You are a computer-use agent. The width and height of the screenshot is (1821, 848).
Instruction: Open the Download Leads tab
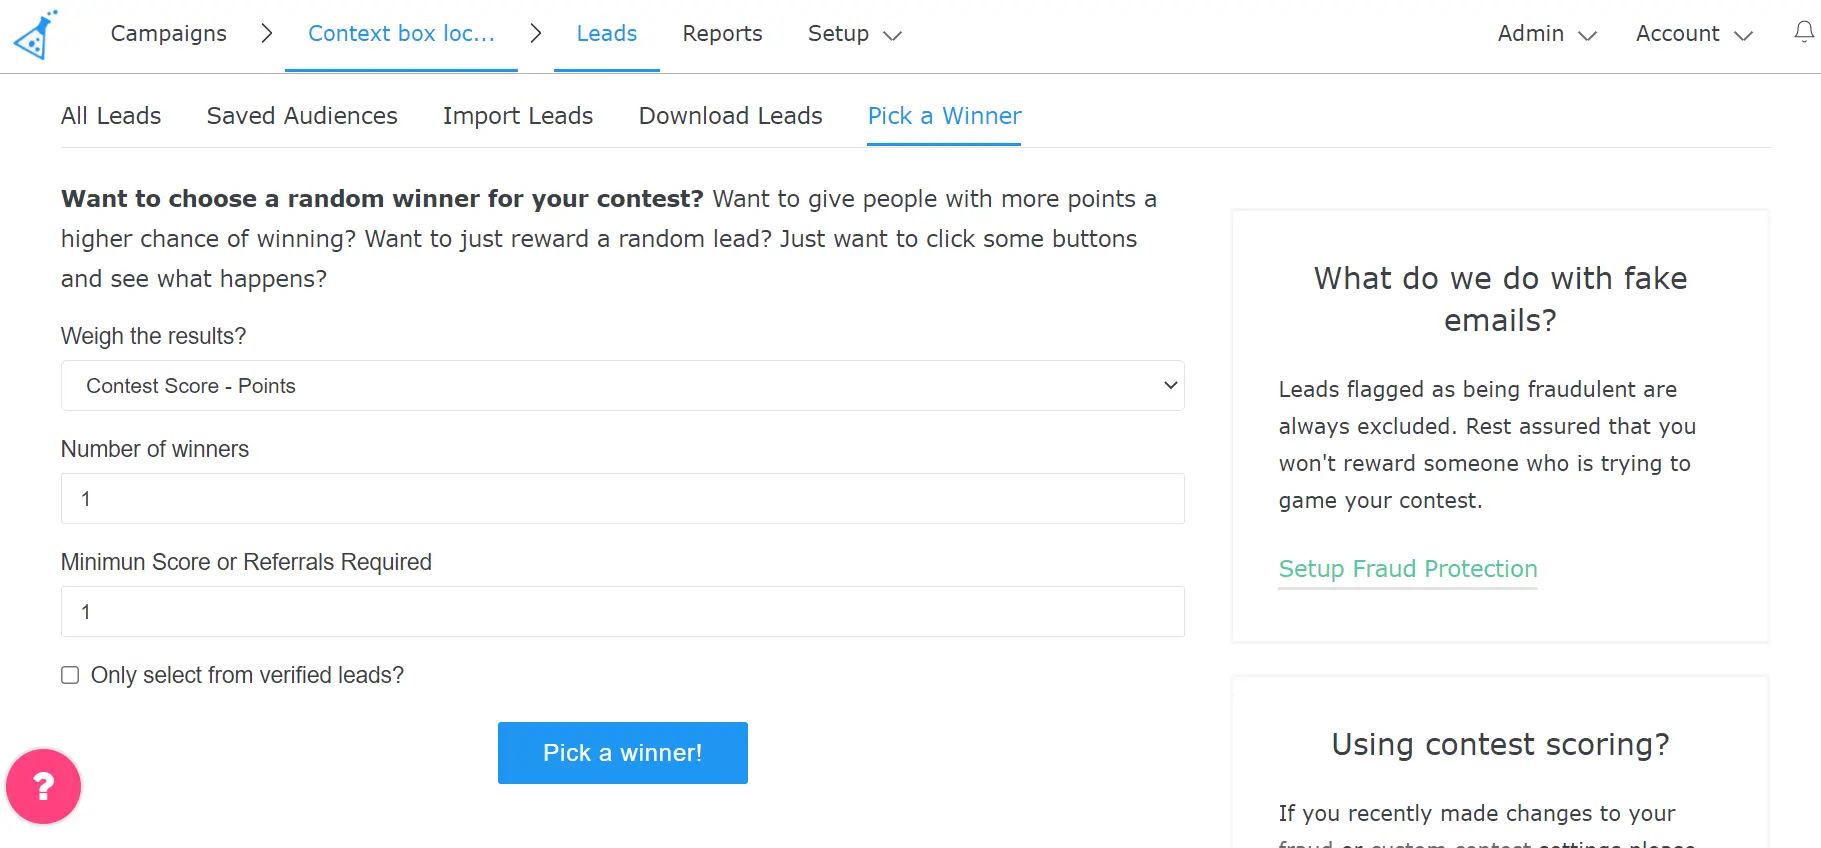point(730,116)
